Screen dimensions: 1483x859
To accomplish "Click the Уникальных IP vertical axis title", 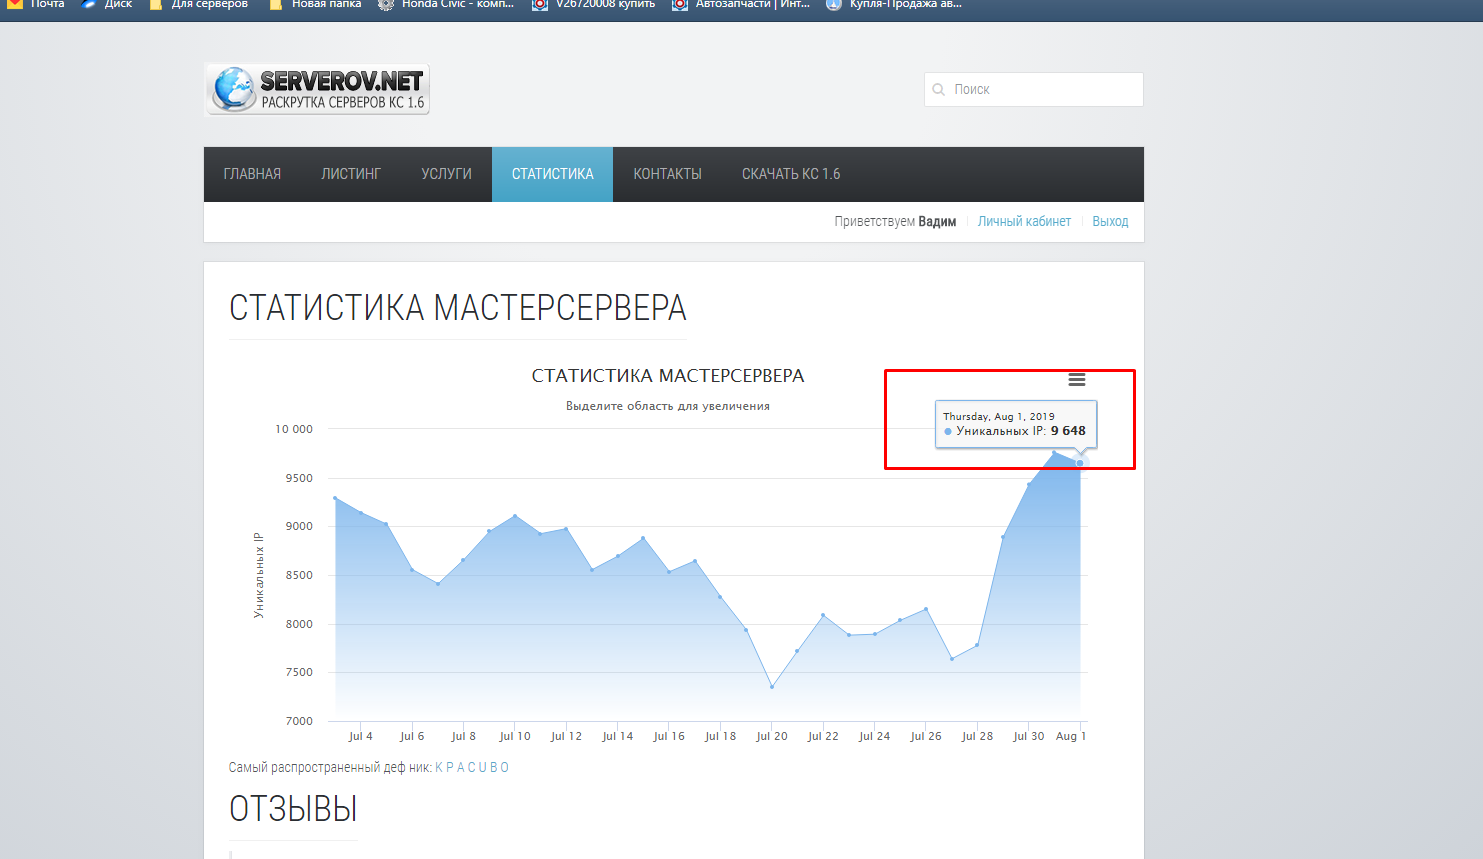I will (x=259, y=575).
